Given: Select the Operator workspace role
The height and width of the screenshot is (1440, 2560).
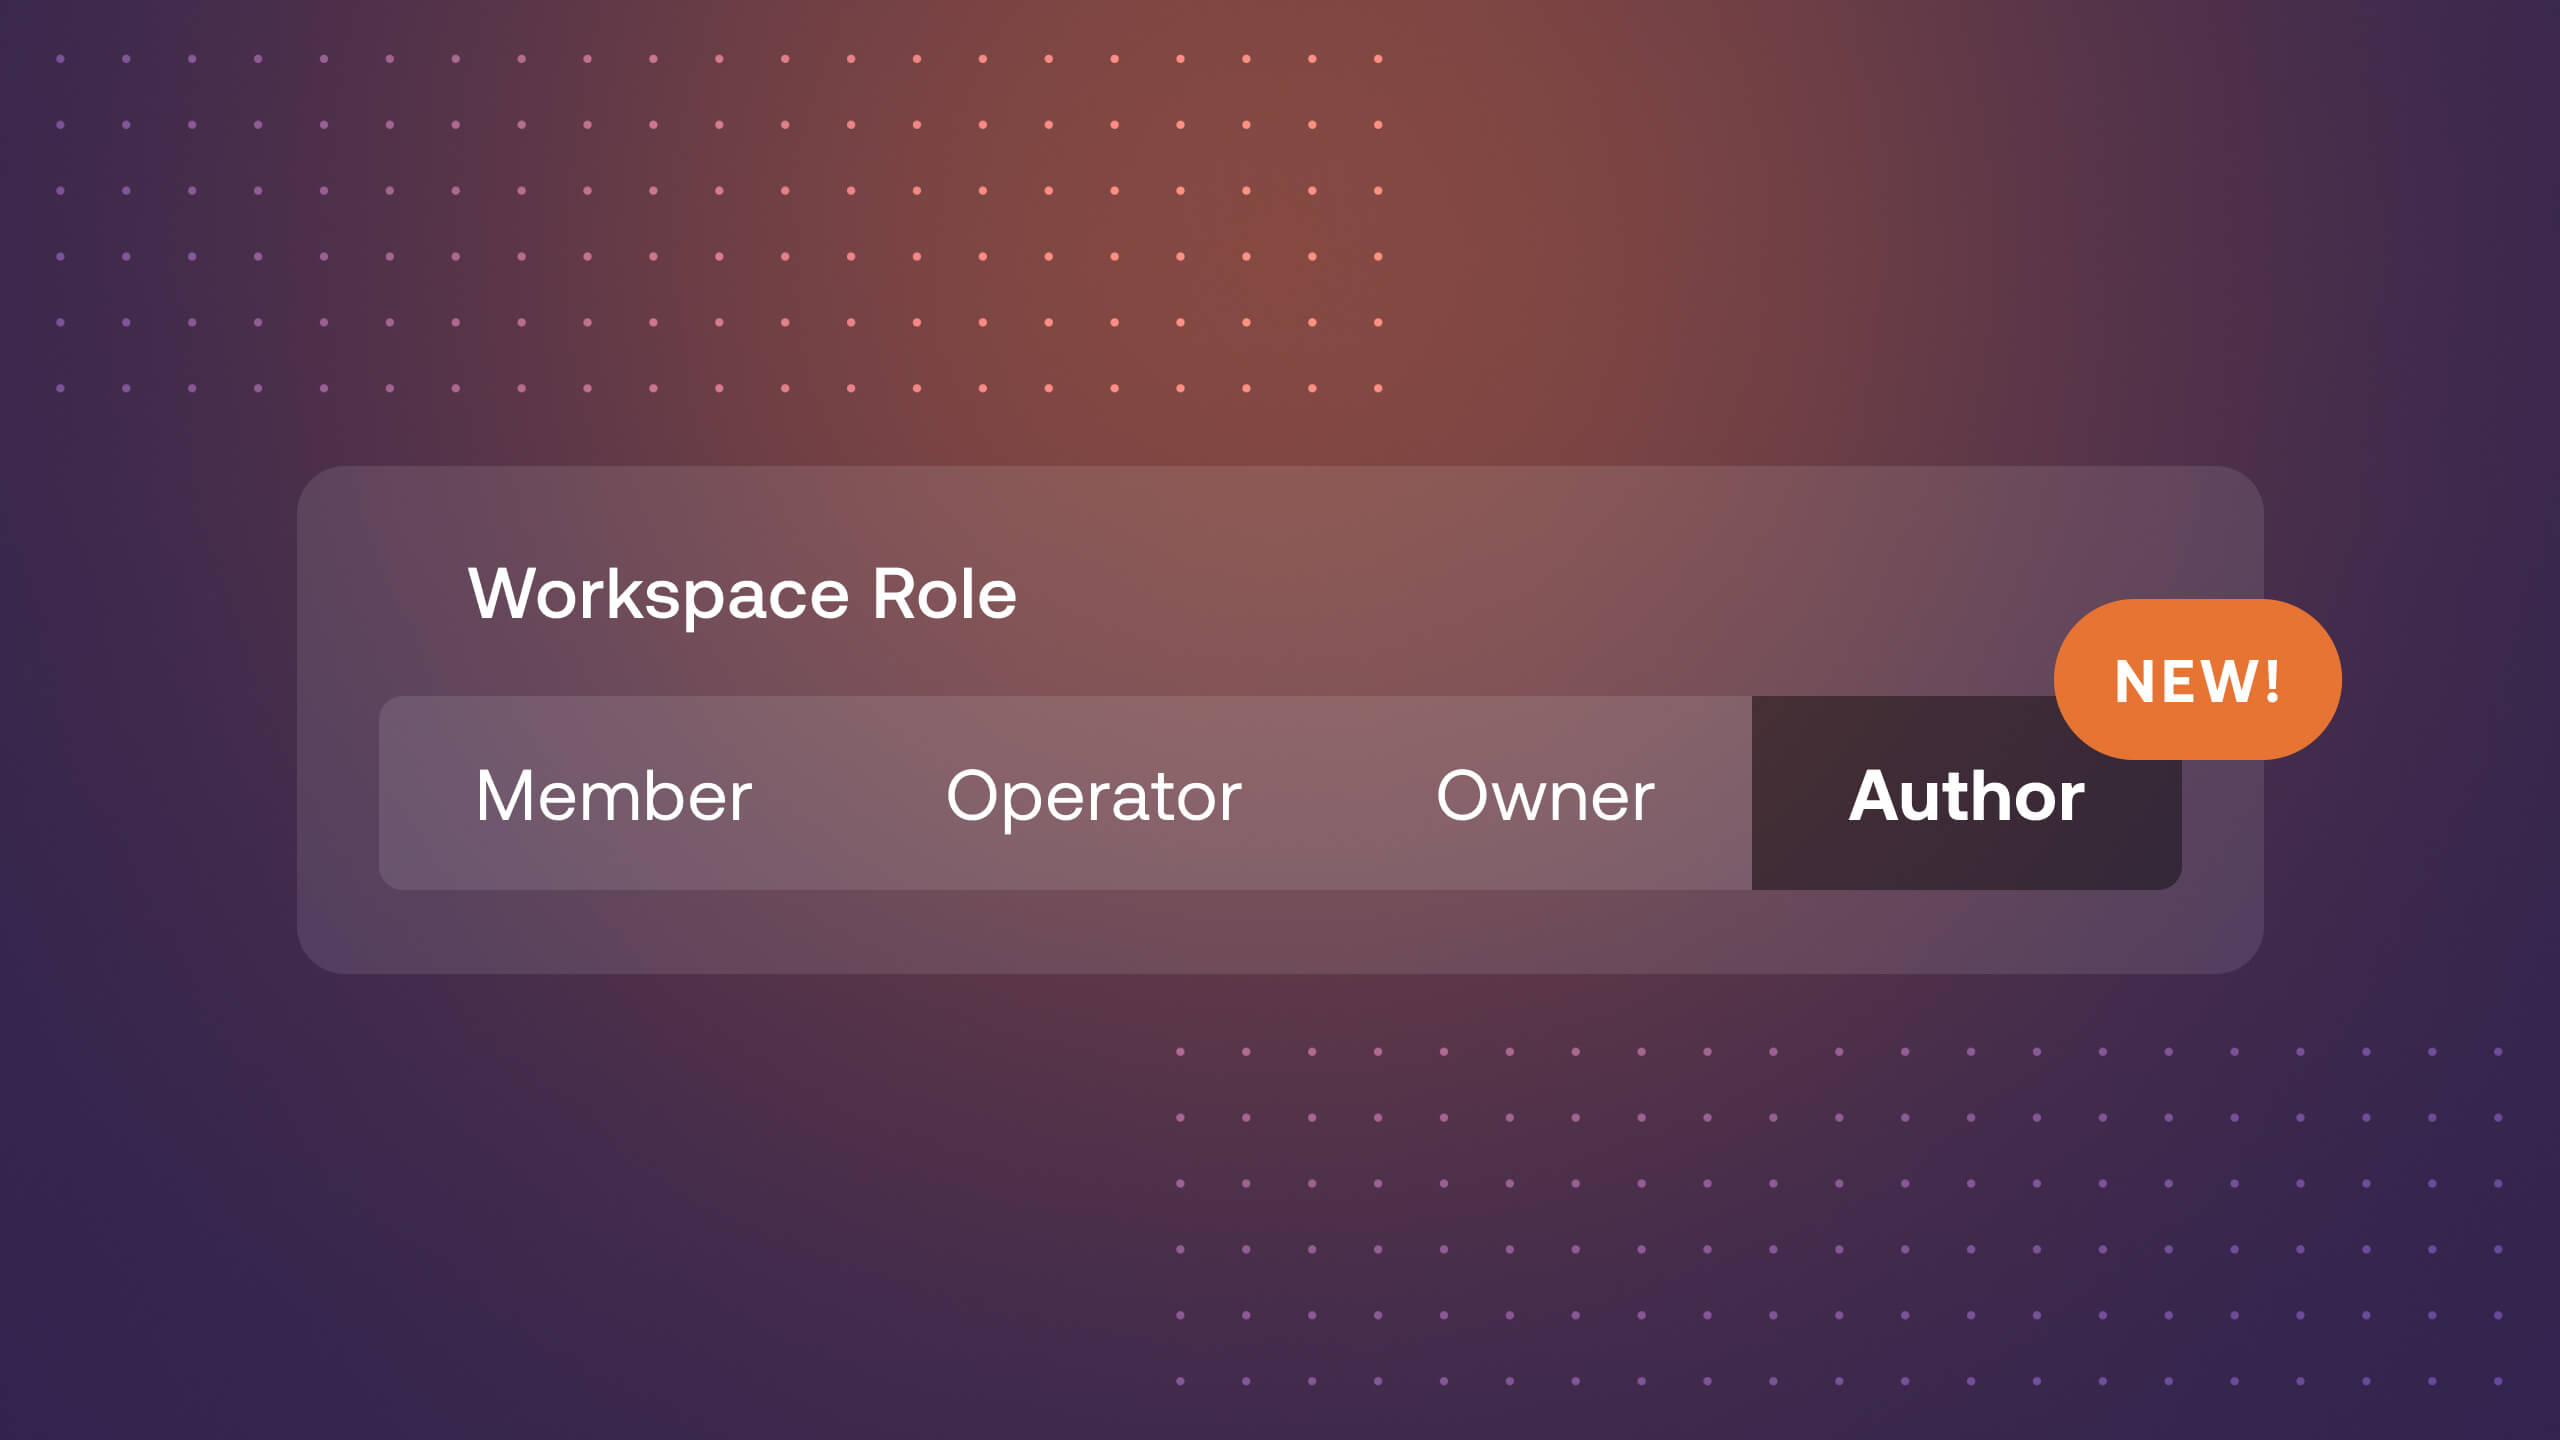Looking at the screenshot, I should click(1093, 795).
